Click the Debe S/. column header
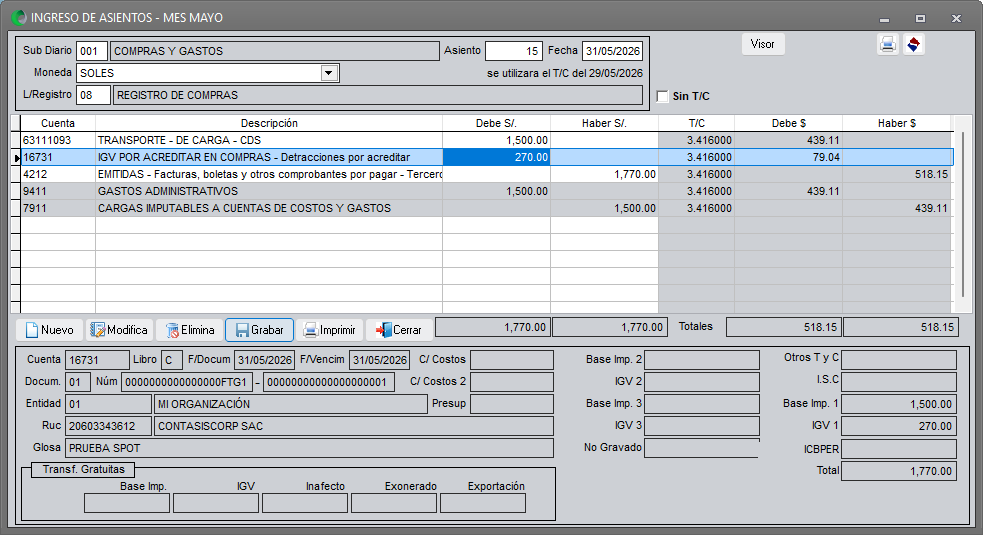This screenshot has height=535, width=983. [497, 123]
